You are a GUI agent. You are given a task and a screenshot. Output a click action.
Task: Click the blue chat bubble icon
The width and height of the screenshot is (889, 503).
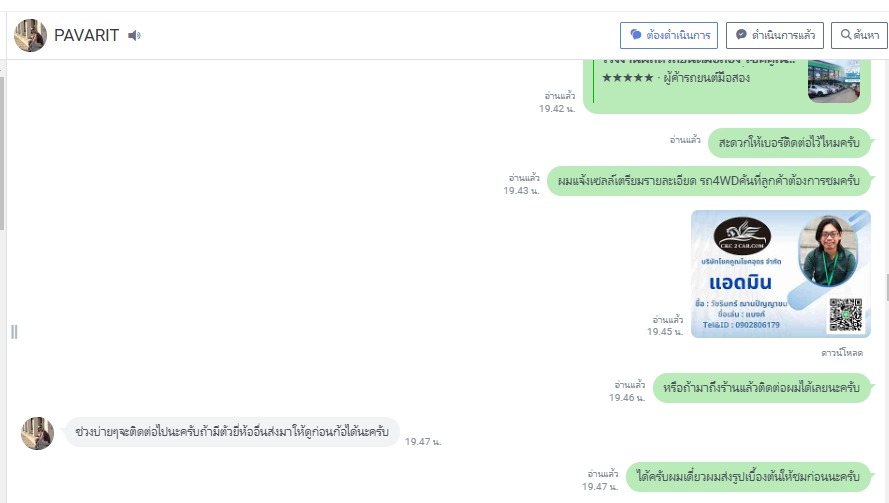click(x=636, y=35)
